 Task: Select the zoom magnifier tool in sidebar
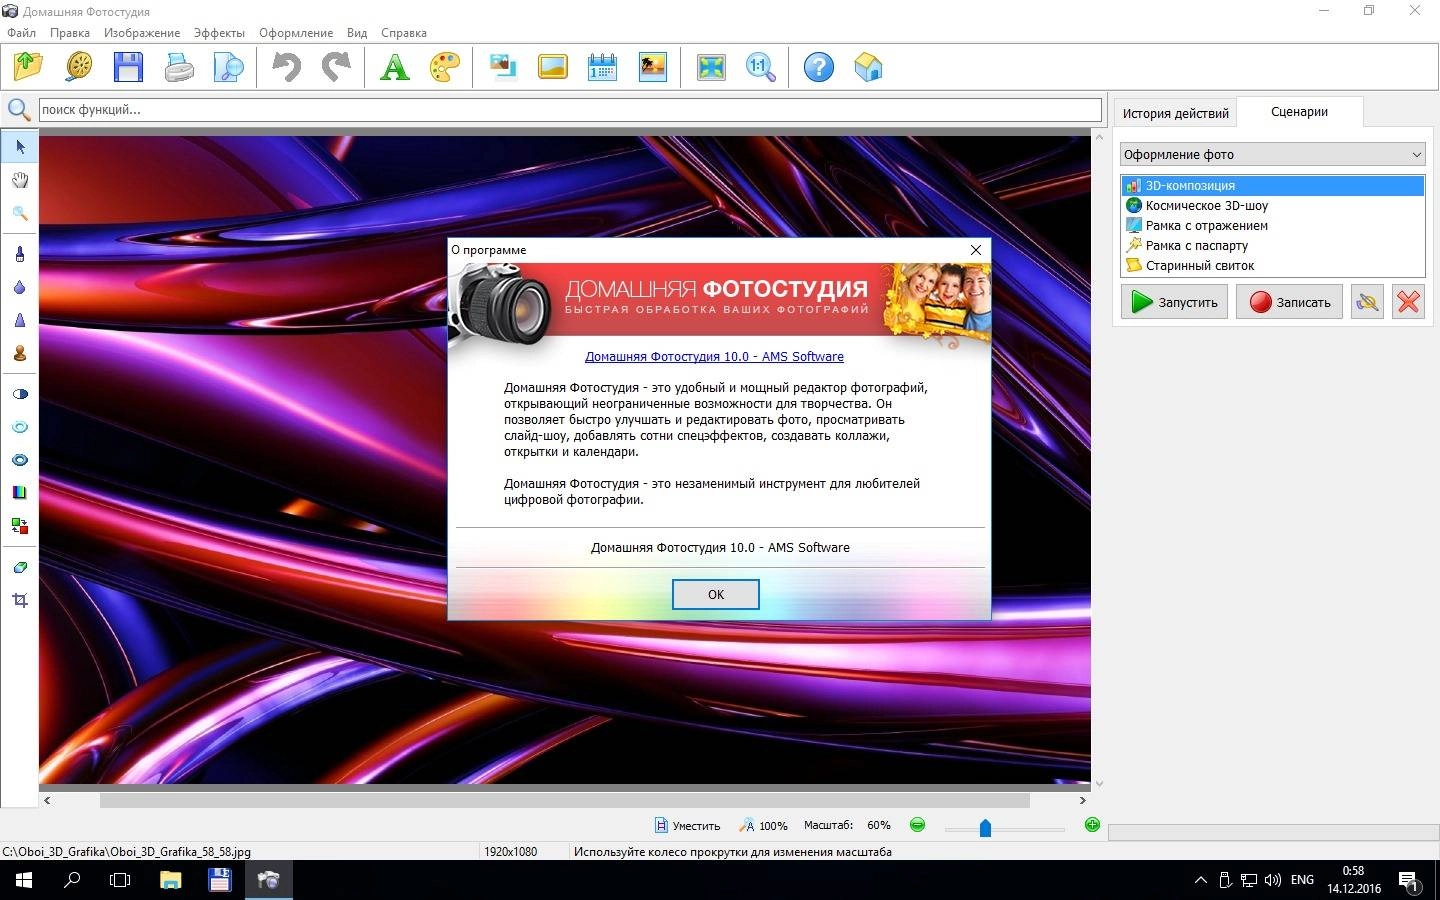20,213
